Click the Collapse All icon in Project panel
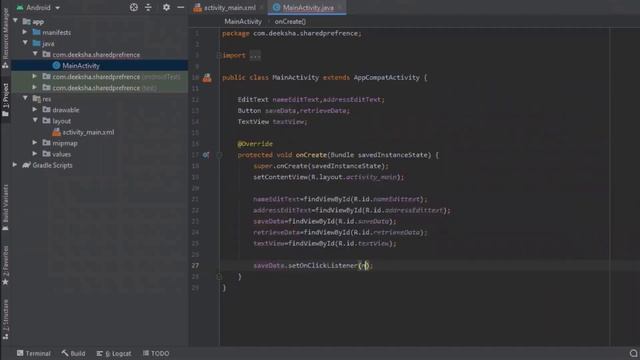The image size is (640, 360). [148, 7]
